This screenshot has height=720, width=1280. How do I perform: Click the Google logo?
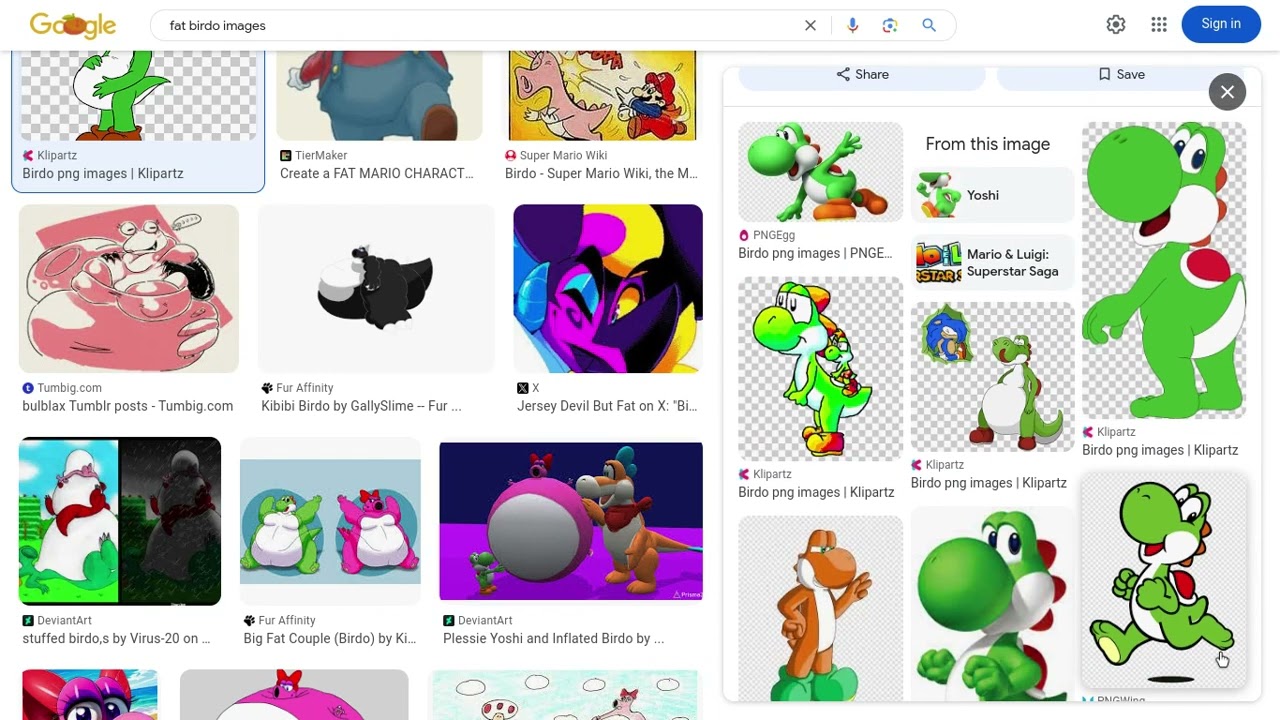(x=73, y=25)
